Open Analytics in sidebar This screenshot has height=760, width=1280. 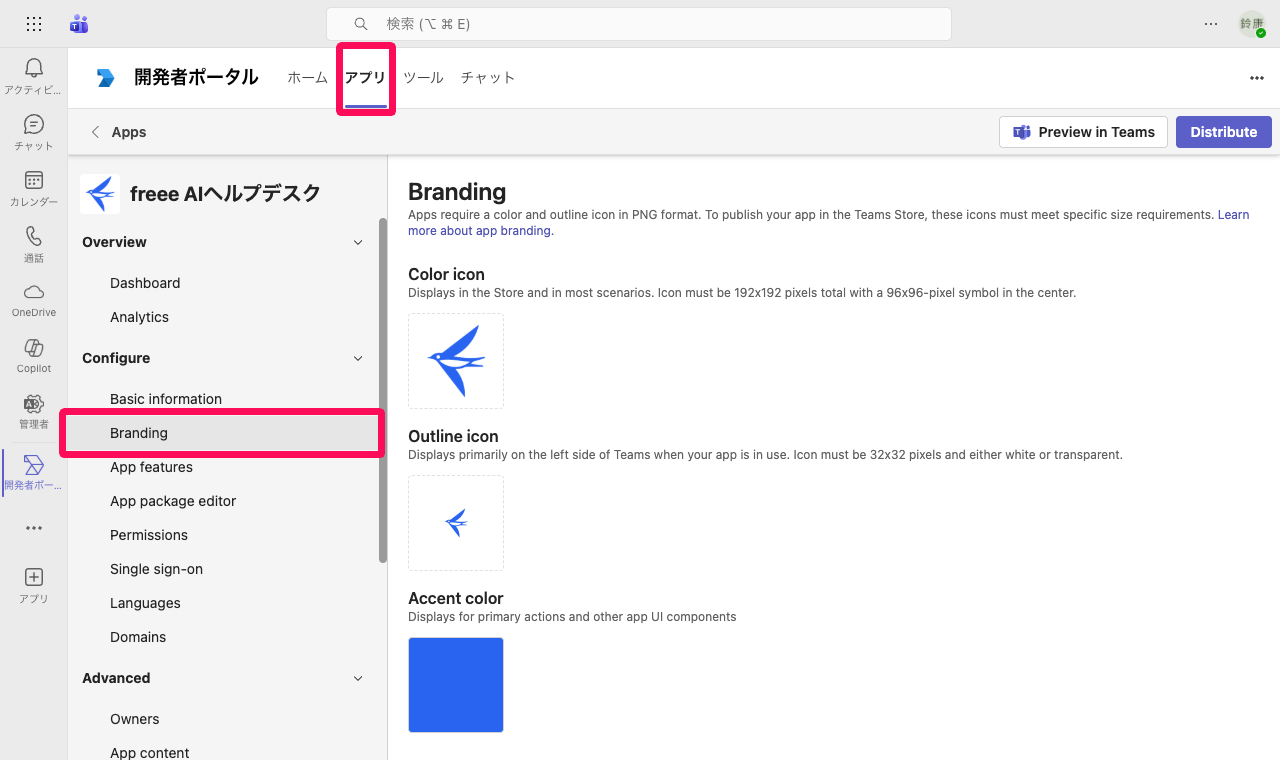139,317
